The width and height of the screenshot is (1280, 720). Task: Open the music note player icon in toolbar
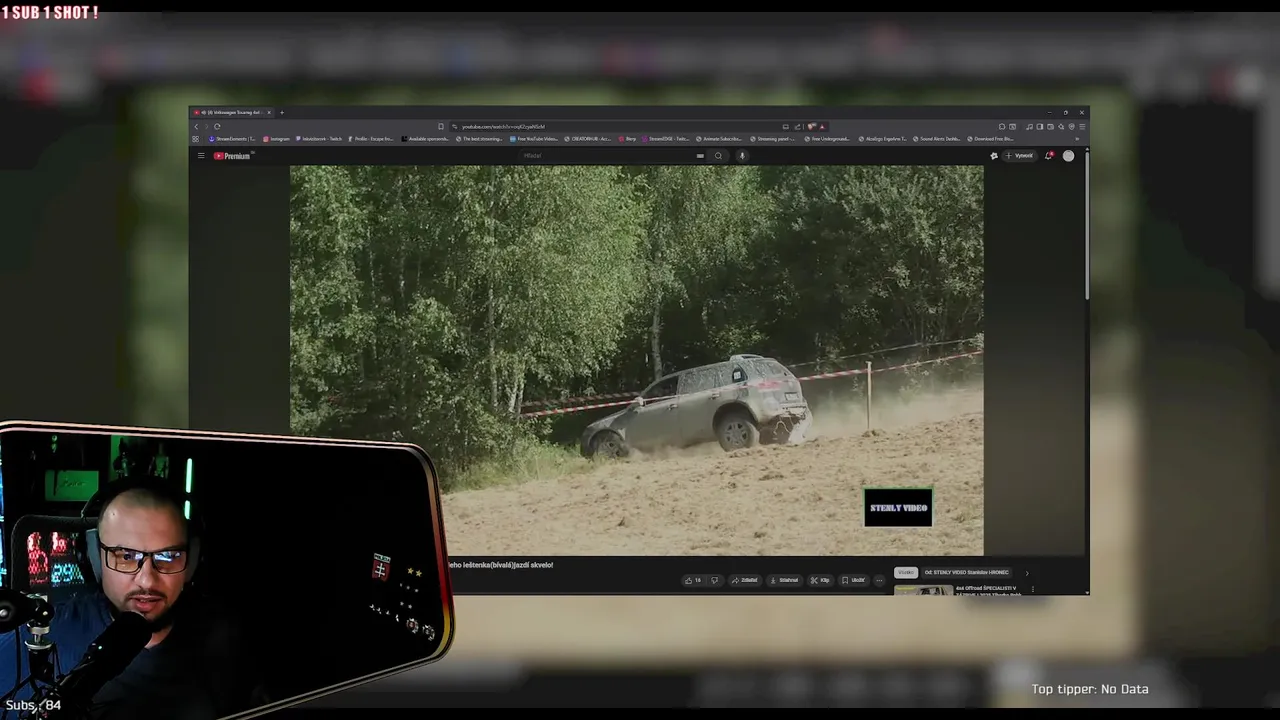coord(1029,127)
